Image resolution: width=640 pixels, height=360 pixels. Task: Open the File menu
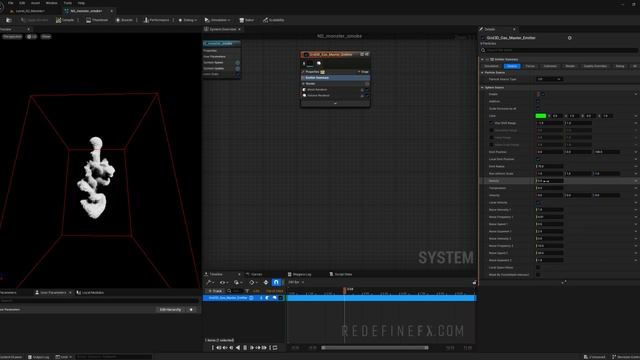click(11, 3)
